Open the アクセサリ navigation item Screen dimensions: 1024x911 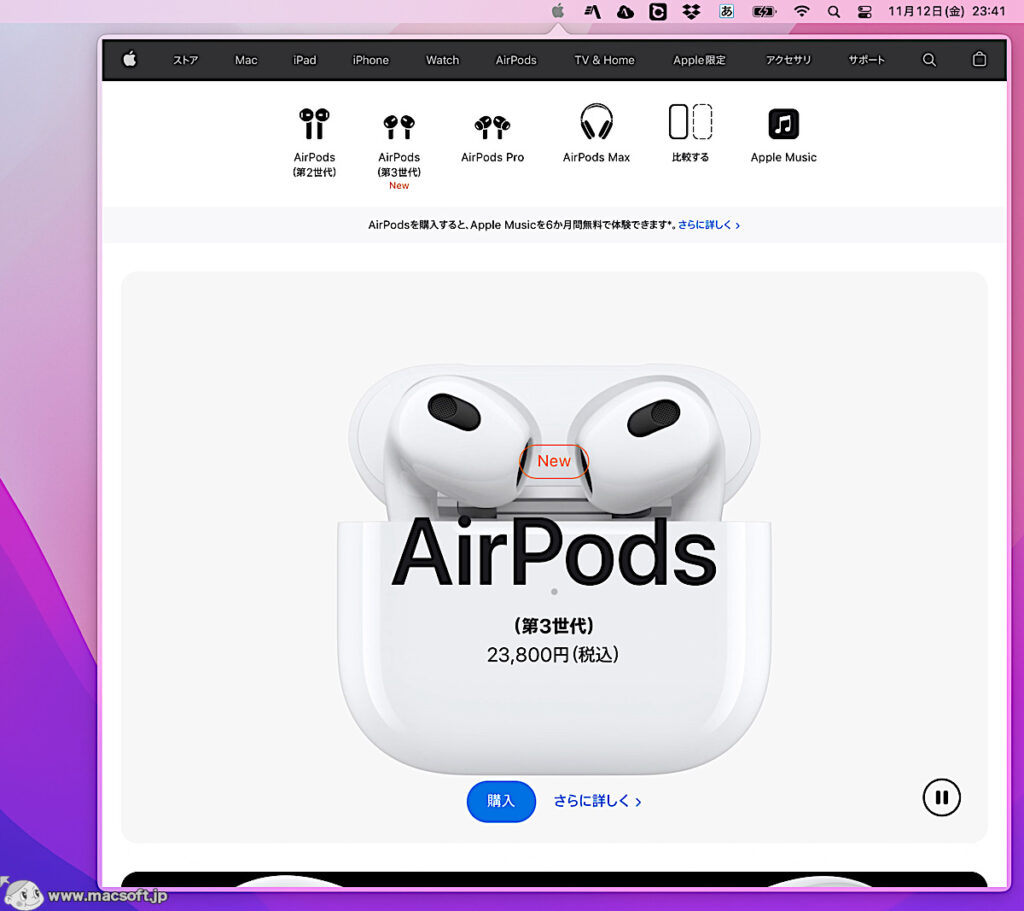click(788, 60)
